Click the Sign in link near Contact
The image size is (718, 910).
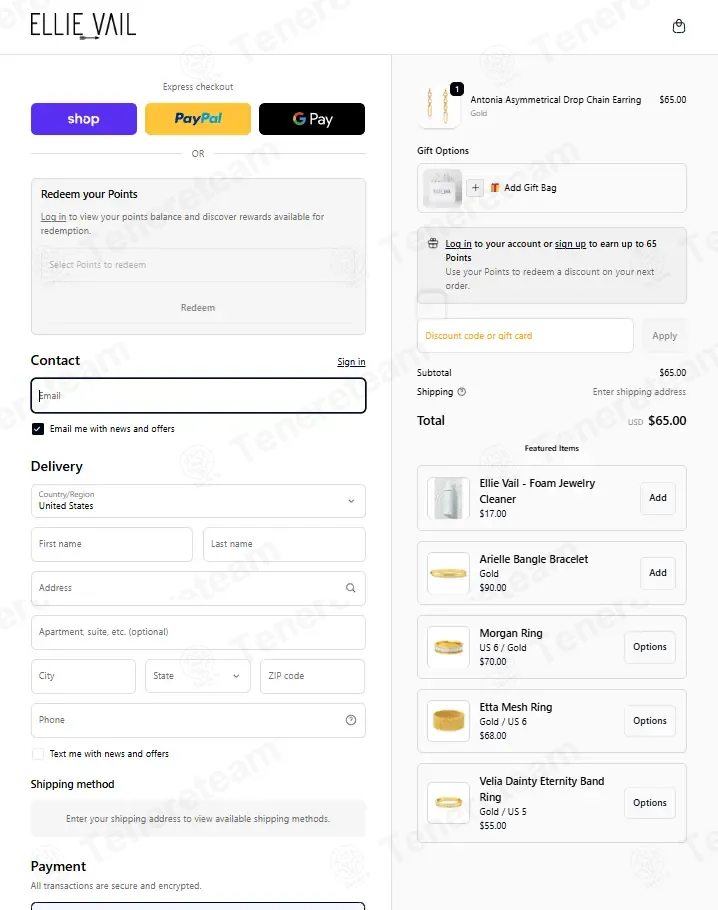pyautogui.click(x=351, y=362)
